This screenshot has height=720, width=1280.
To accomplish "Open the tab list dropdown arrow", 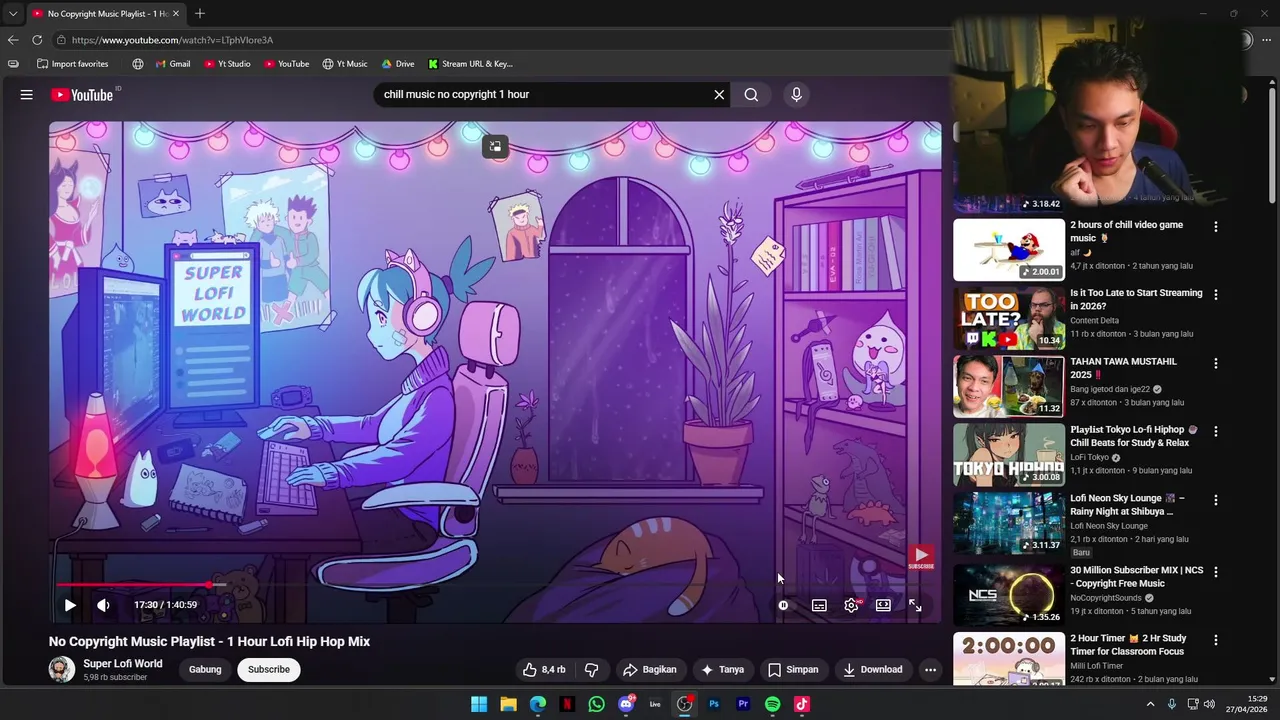I will click(x=12, y=14).
